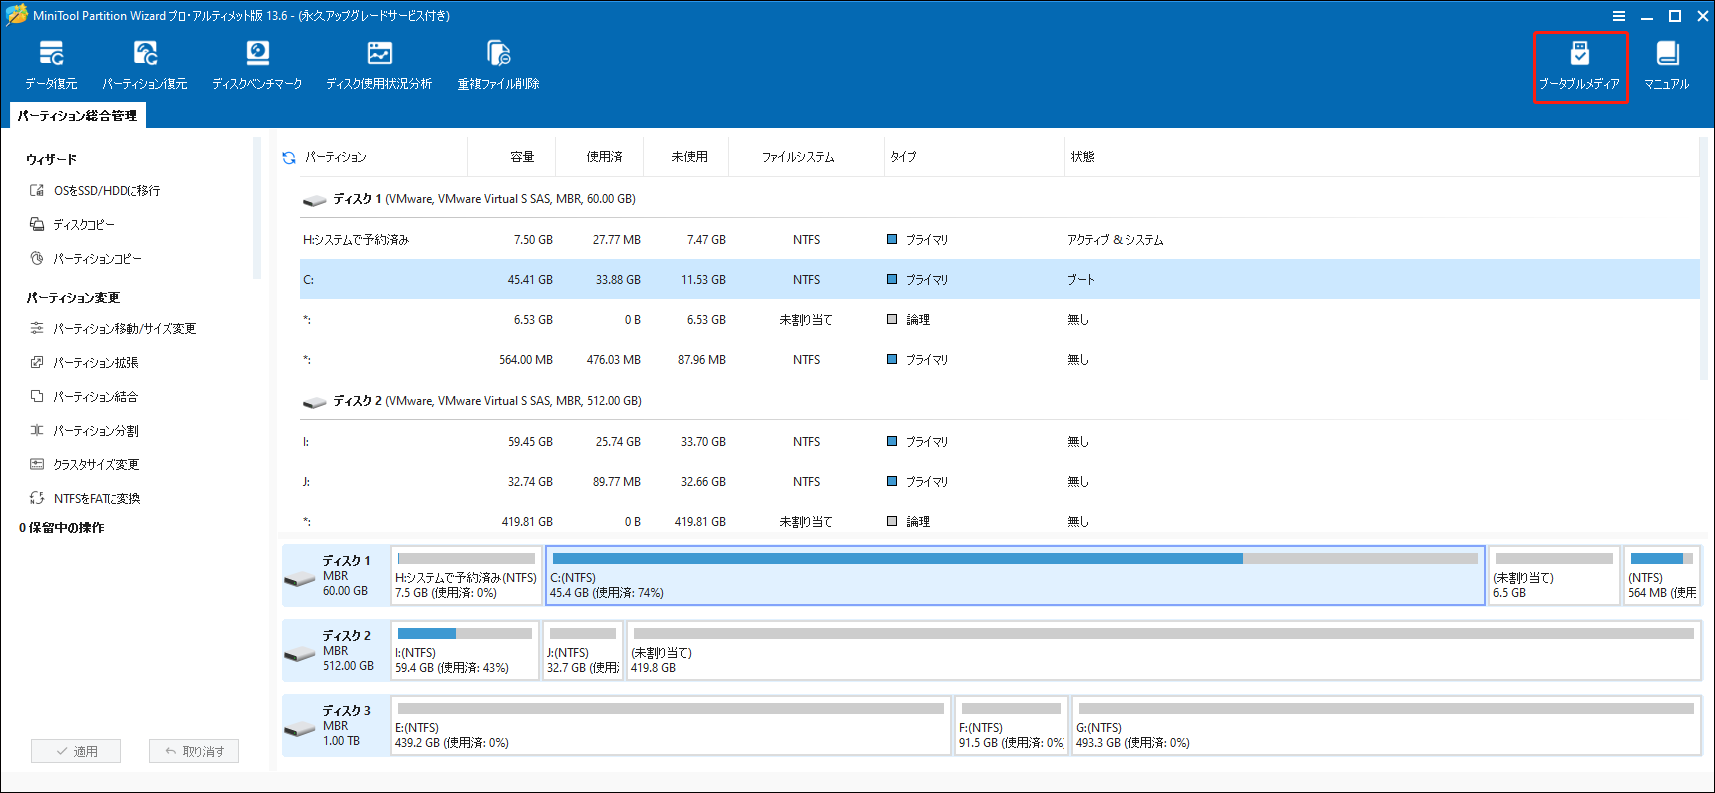Screen dimensions: 1715x793
Task: Sort by 状態 column header
Action: pos(1380,157)
